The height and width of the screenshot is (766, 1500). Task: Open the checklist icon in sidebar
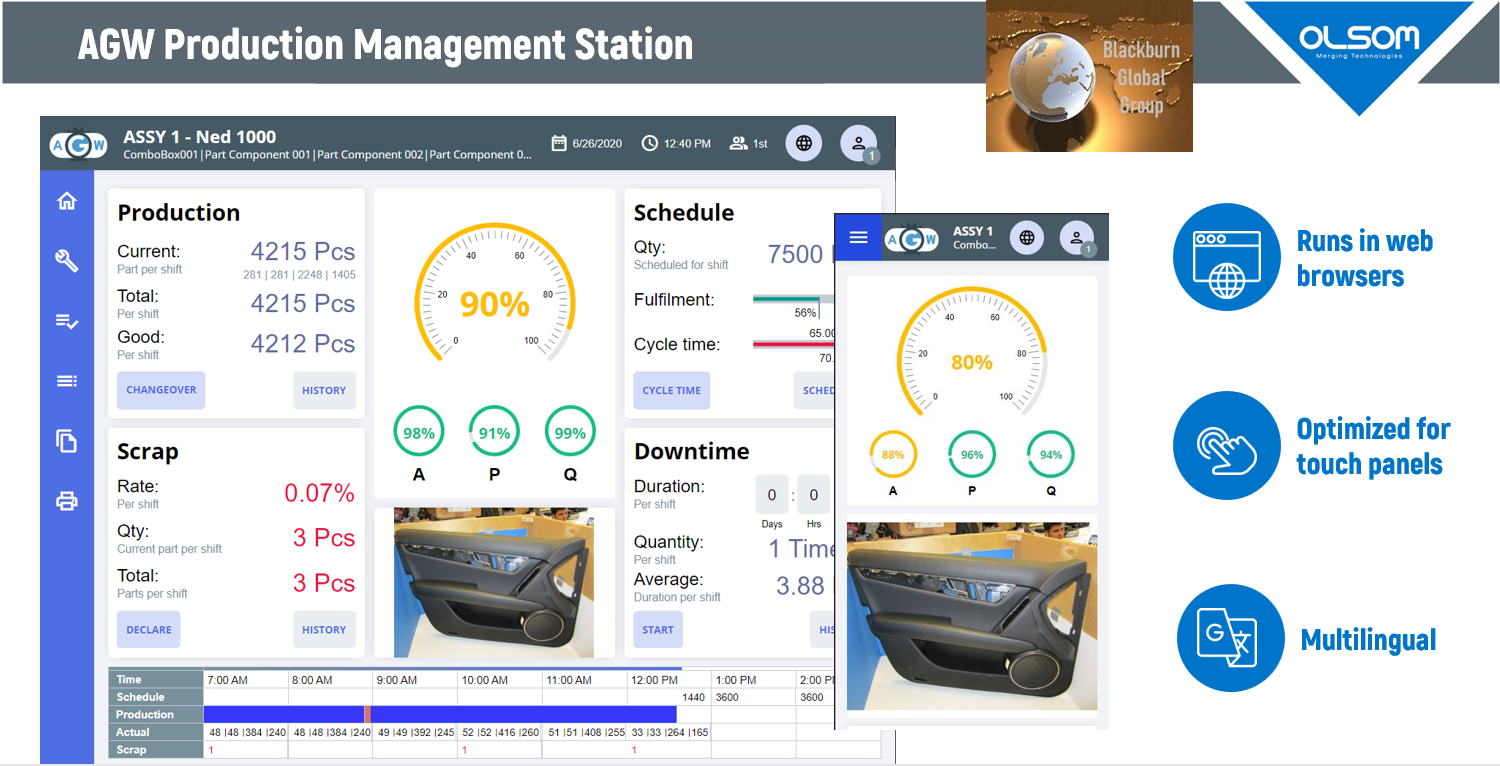[x=67, y=321]
